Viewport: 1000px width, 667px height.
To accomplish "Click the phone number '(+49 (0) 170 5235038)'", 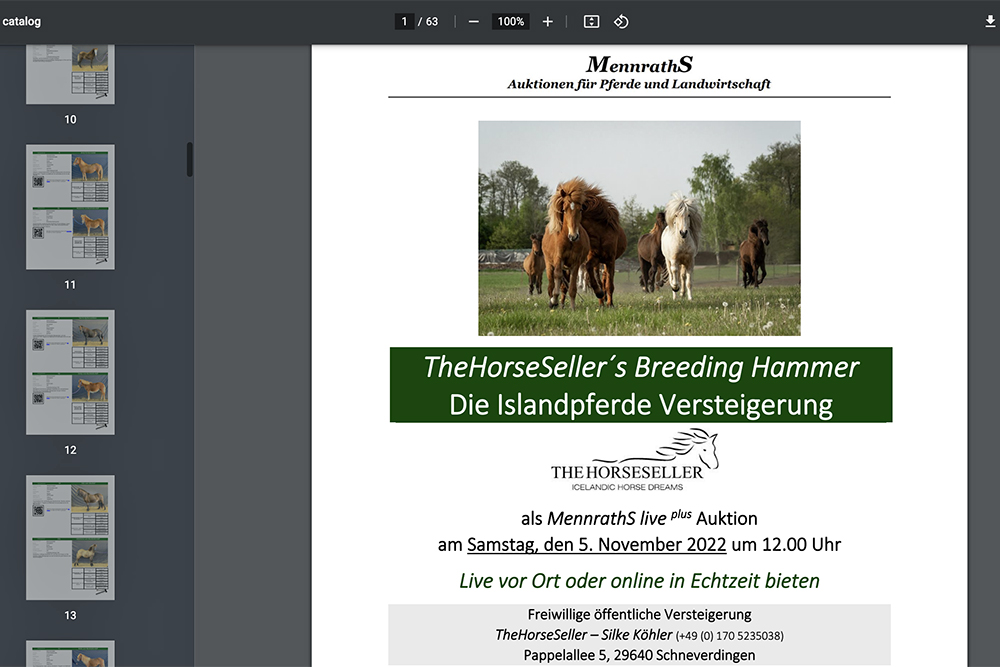I will point(730,636).
